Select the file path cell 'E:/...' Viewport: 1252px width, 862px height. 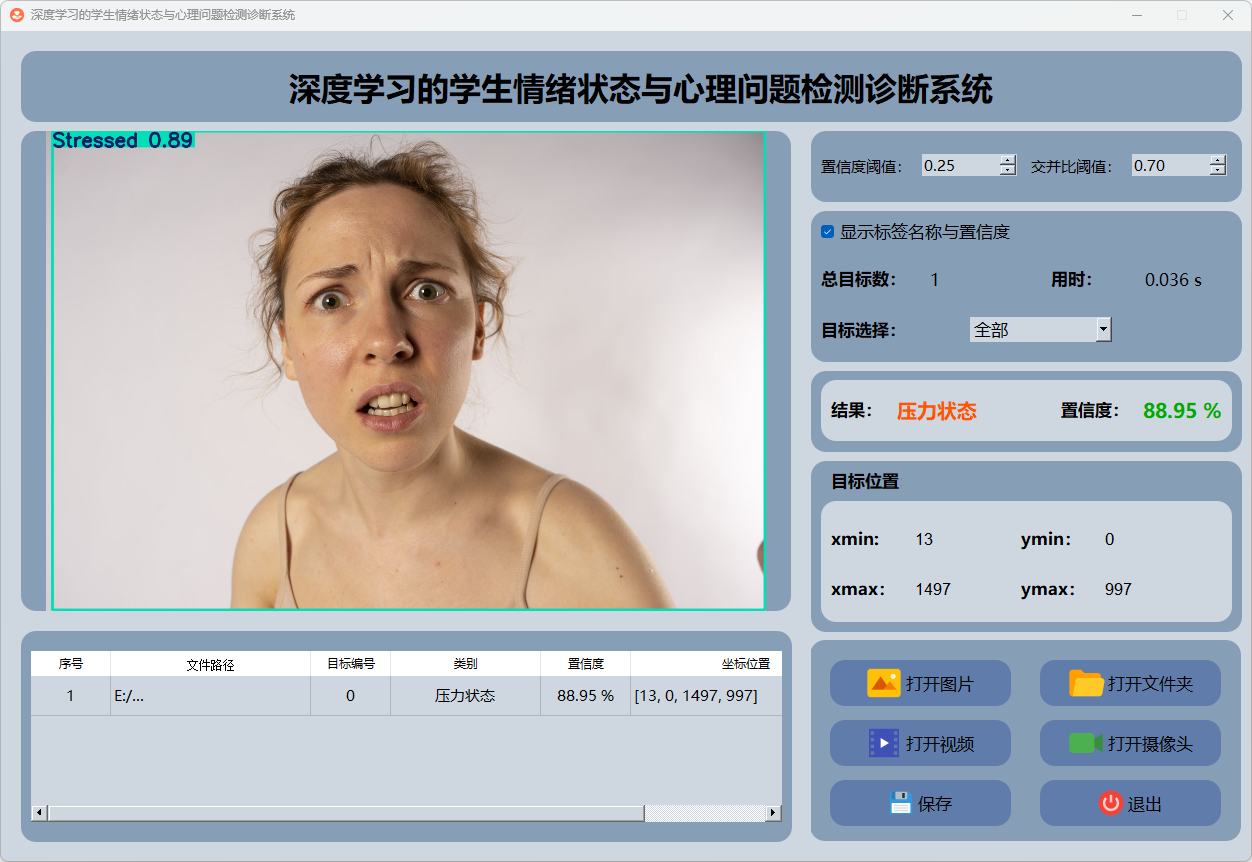point(211,696)
